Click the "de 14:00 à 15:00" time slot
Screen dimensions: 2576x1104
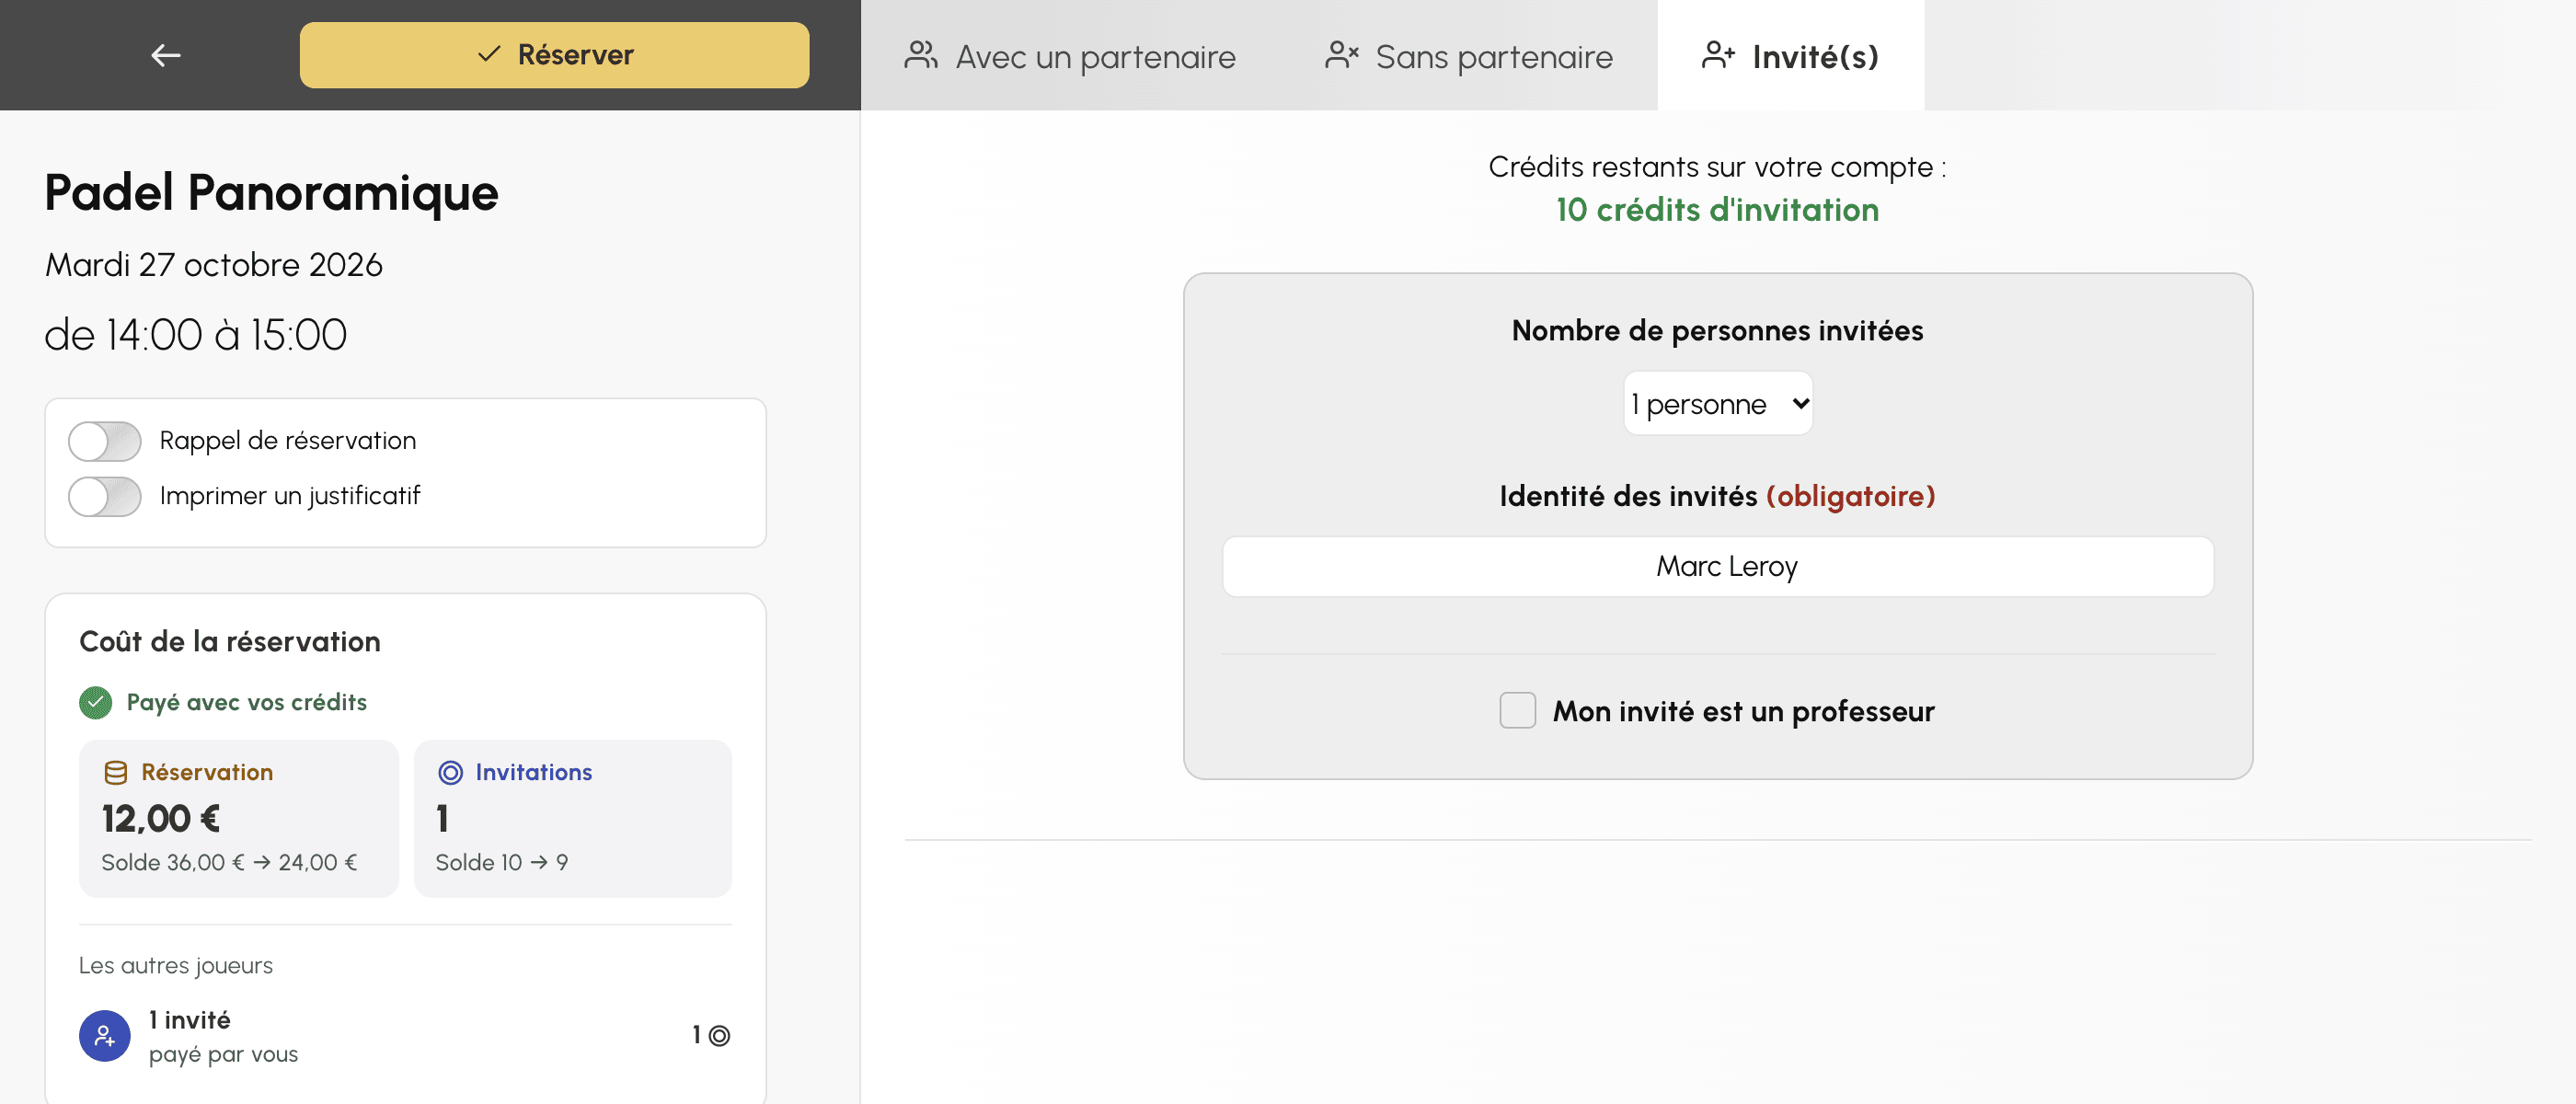(196, 334)
